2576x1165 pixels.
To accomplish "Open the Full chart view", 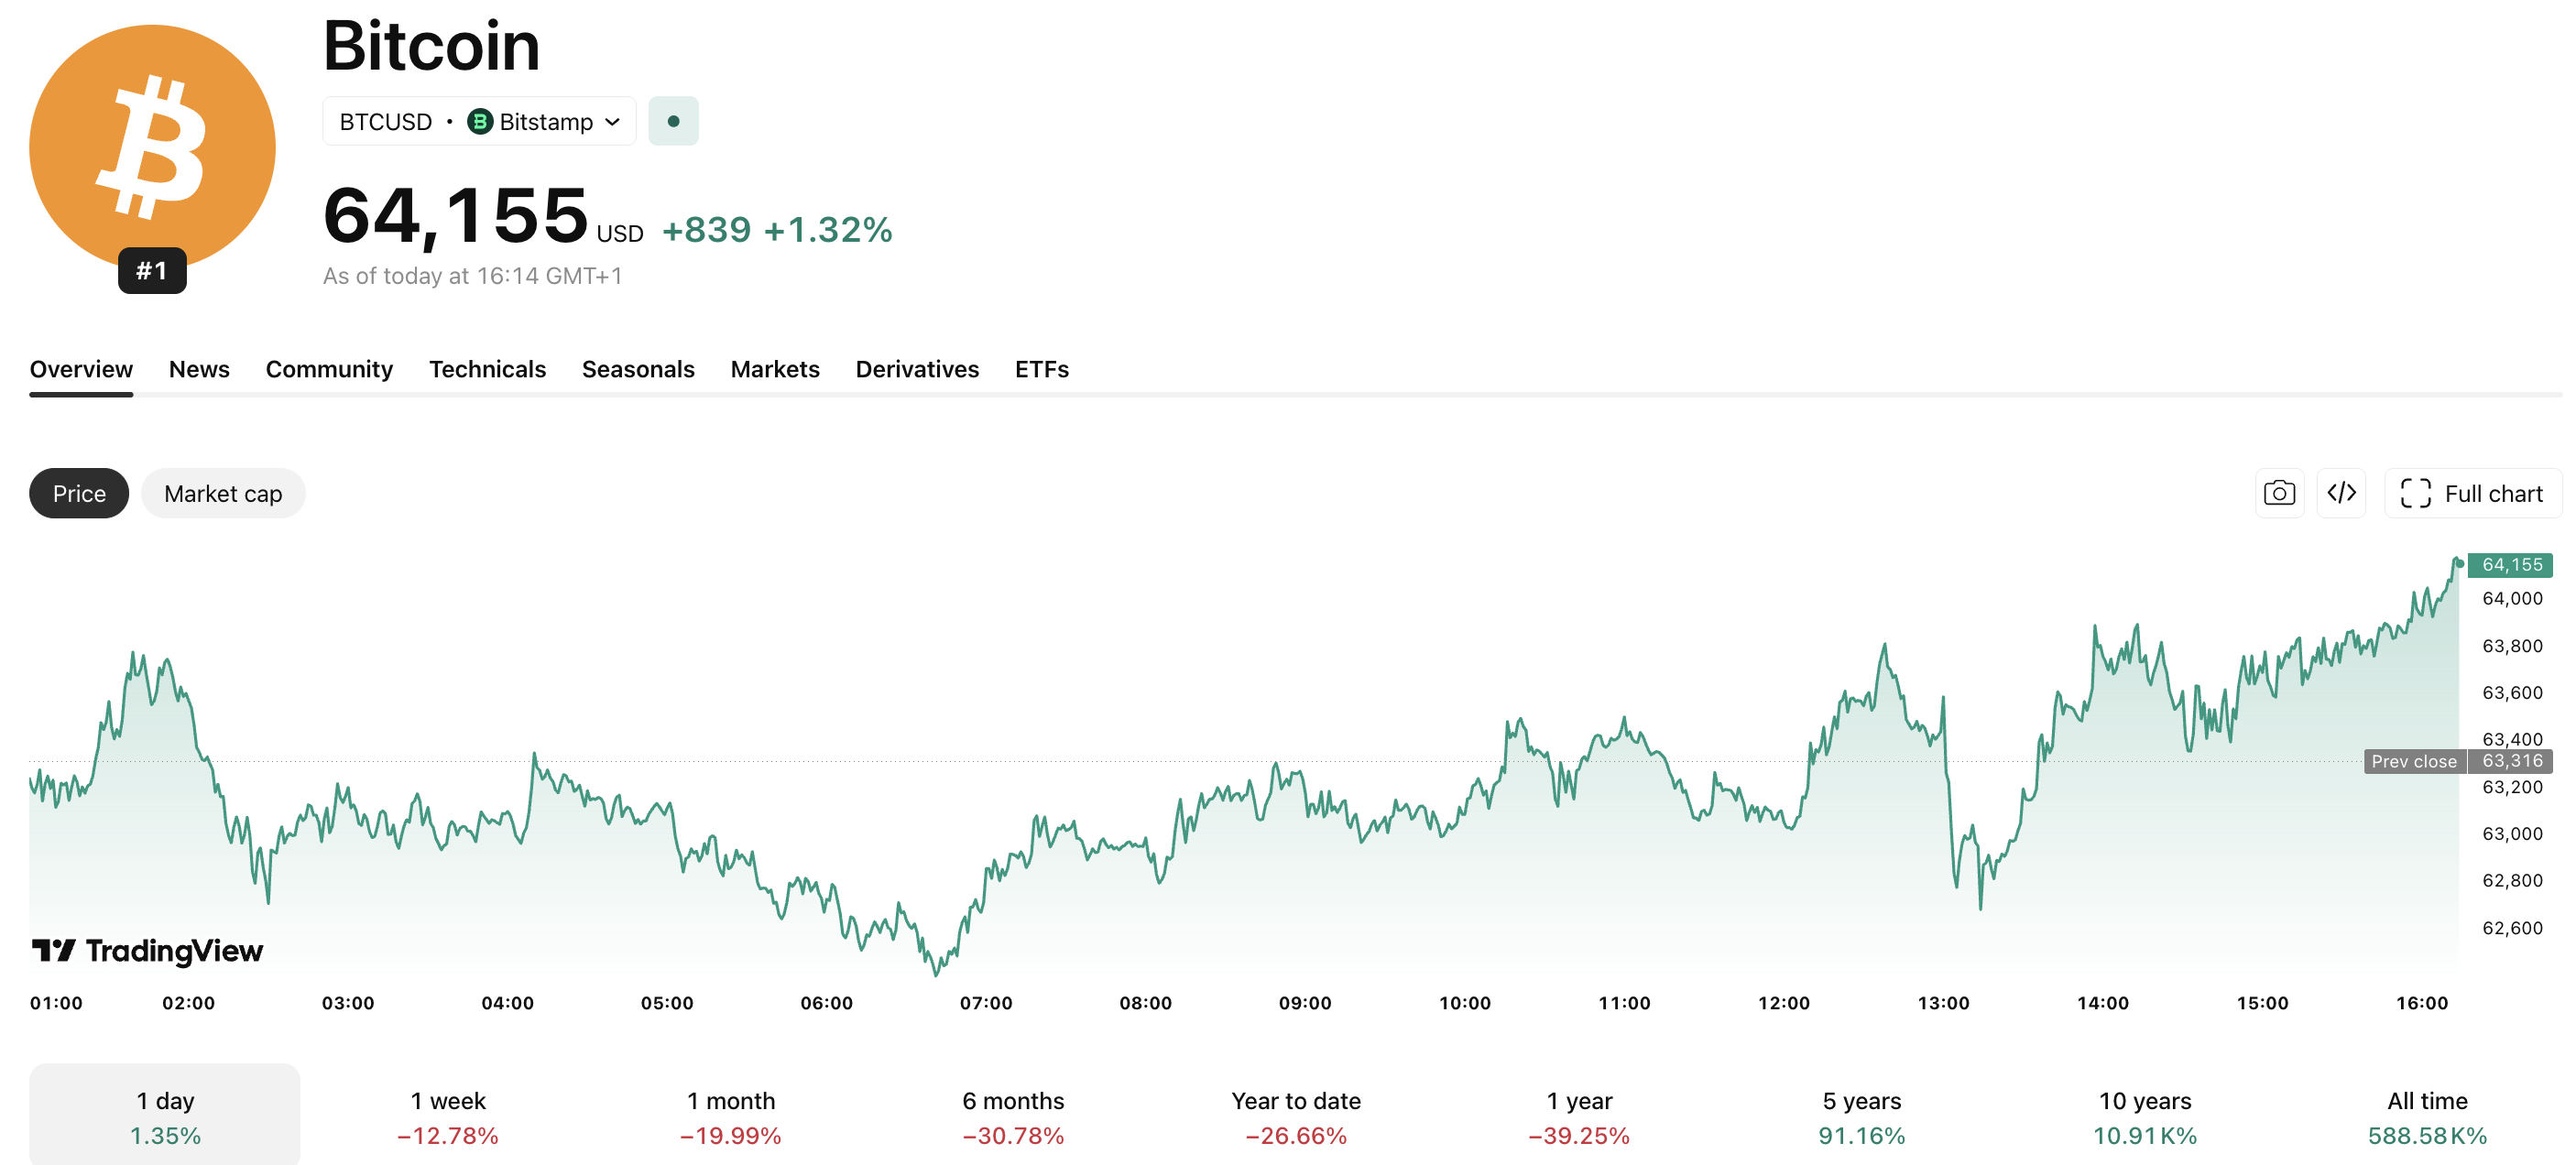I will click(2472, 493).
